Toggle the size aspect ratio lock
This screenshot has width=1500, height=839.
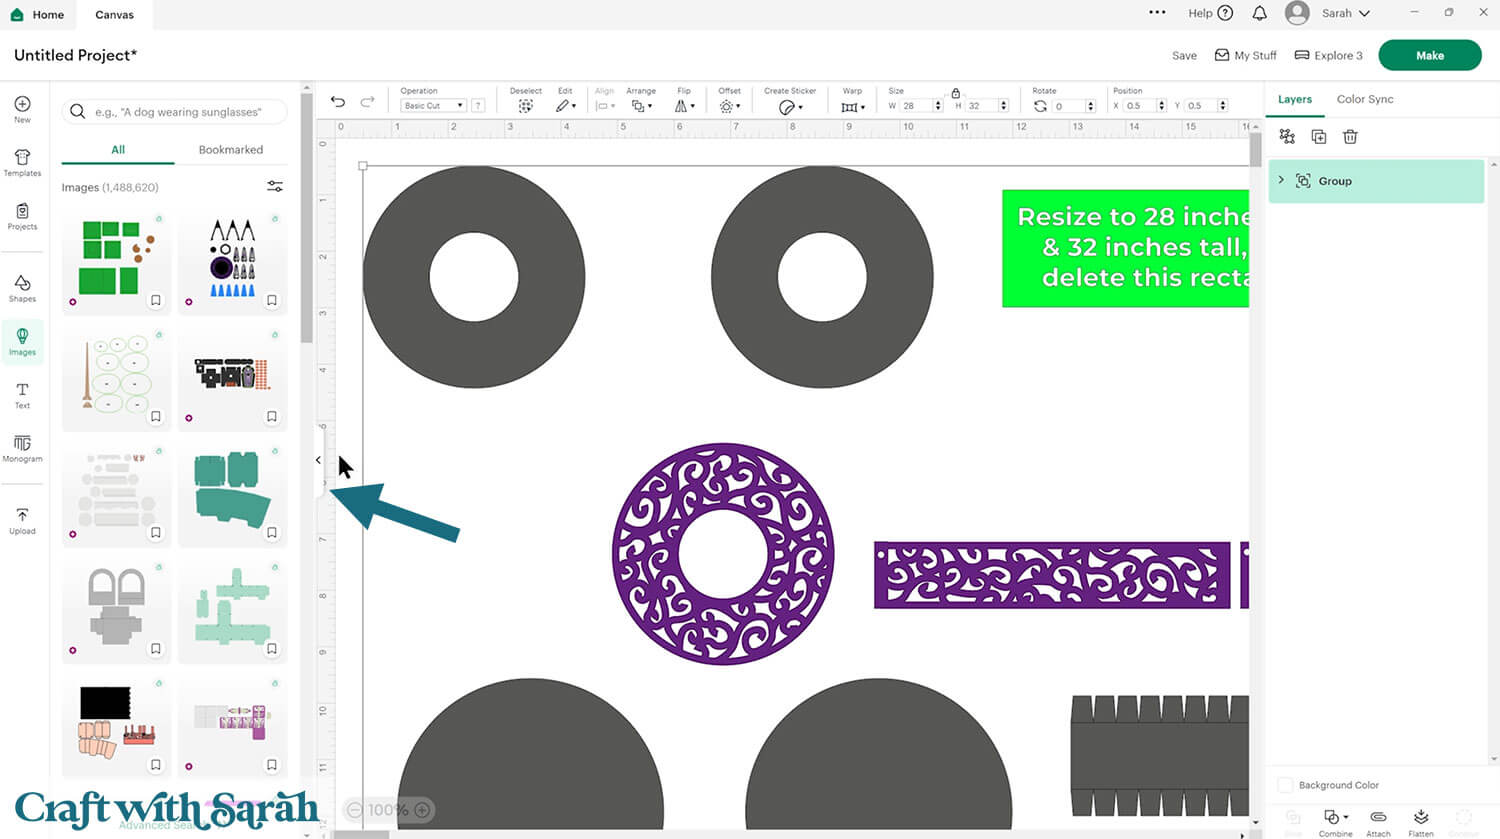pyautogui.click(x=955, y=93)
